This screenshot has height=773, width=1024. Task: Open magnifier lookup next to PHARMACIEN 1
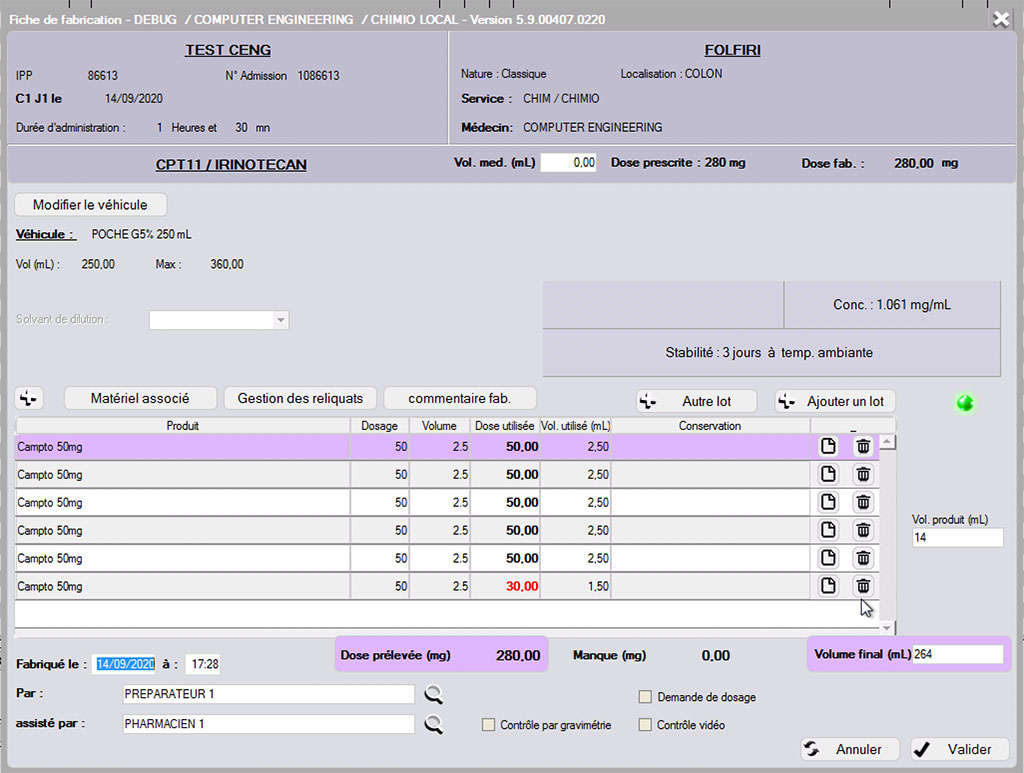(434, 725)
